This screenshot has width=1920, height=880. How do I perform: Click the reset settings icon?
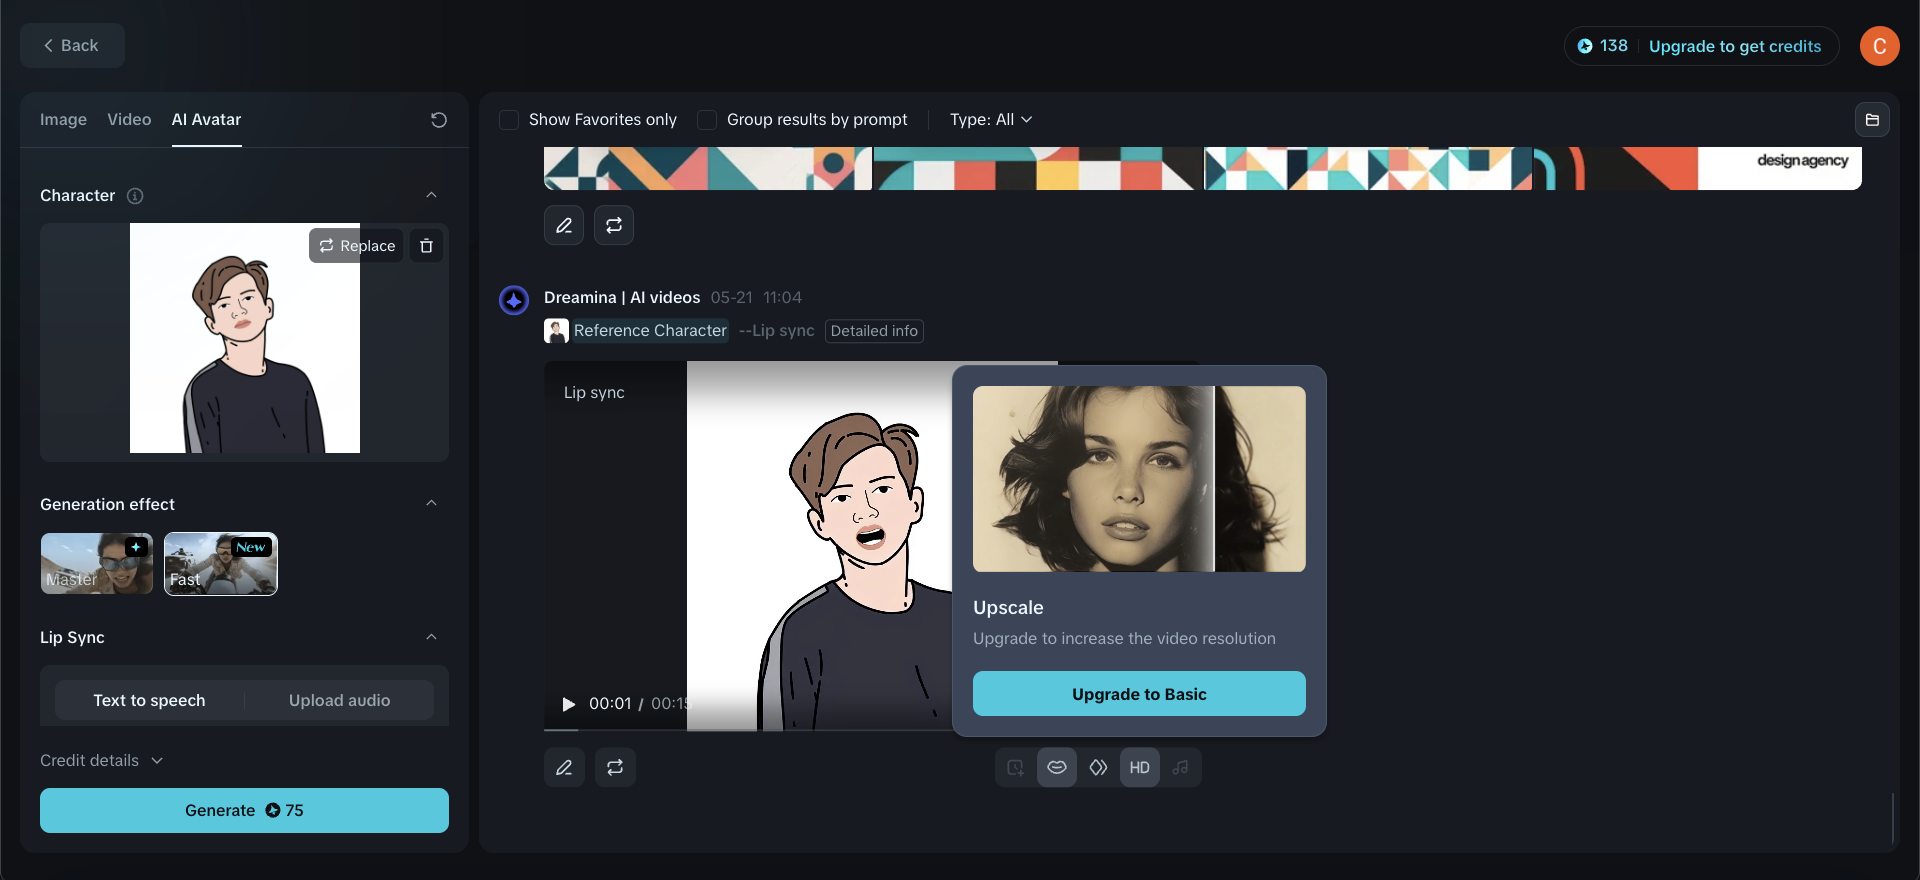tap(438, 120)
